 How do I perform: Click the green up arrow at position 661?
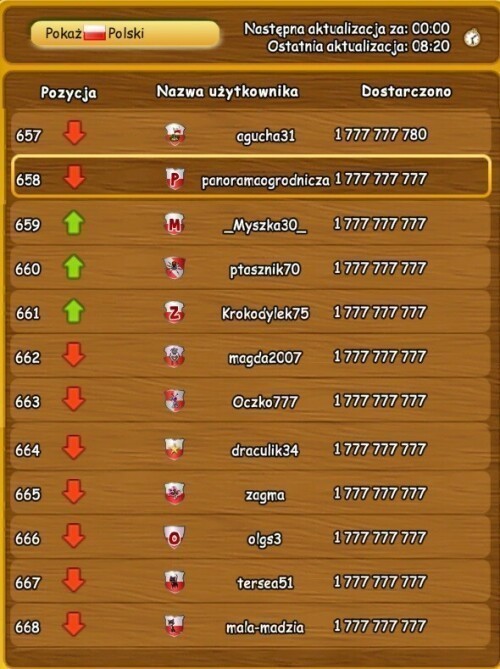click(x=74, y=311)
